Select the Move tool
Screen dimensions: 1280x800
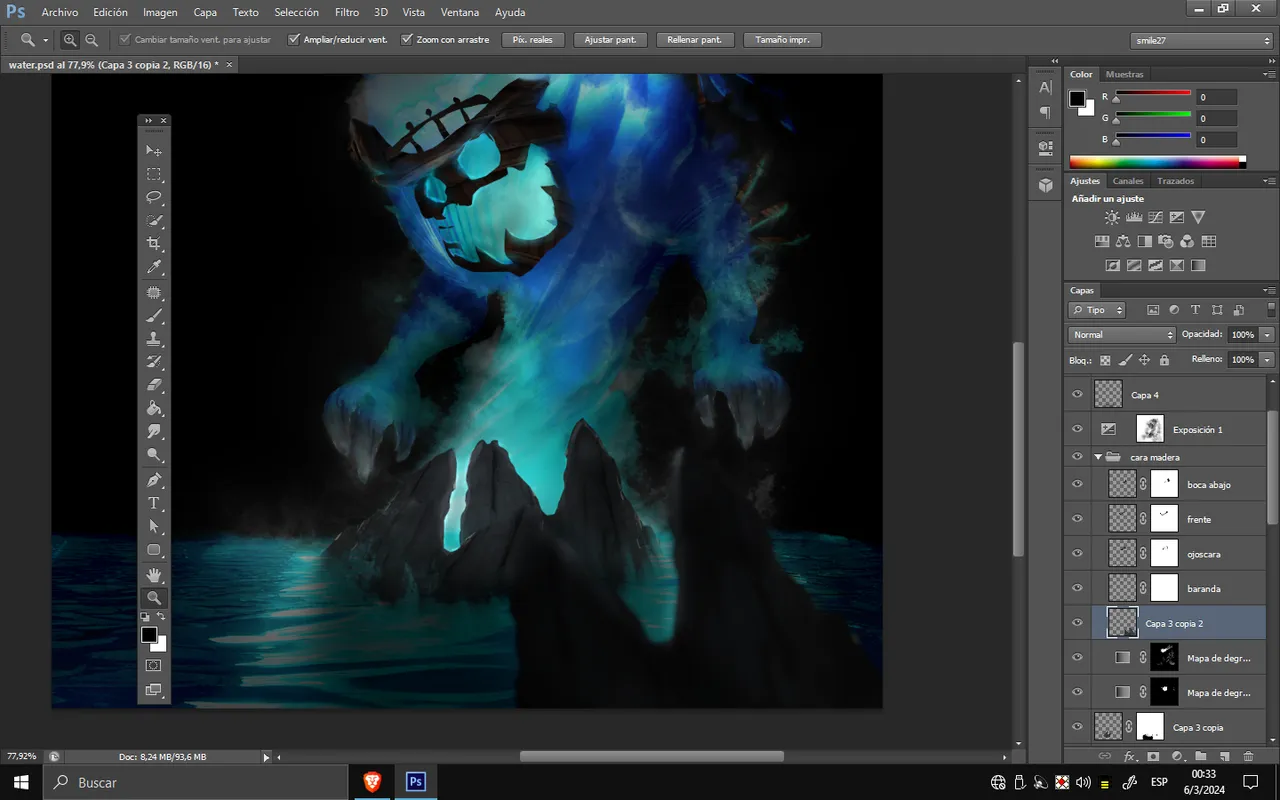pyautogui.click(x=154, y=151)
